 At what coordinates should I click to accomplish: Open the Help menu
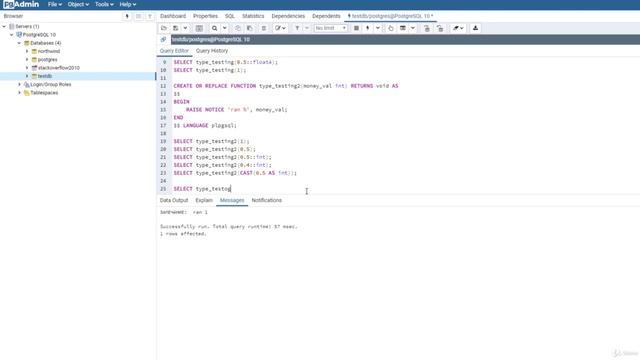point(128,4)
